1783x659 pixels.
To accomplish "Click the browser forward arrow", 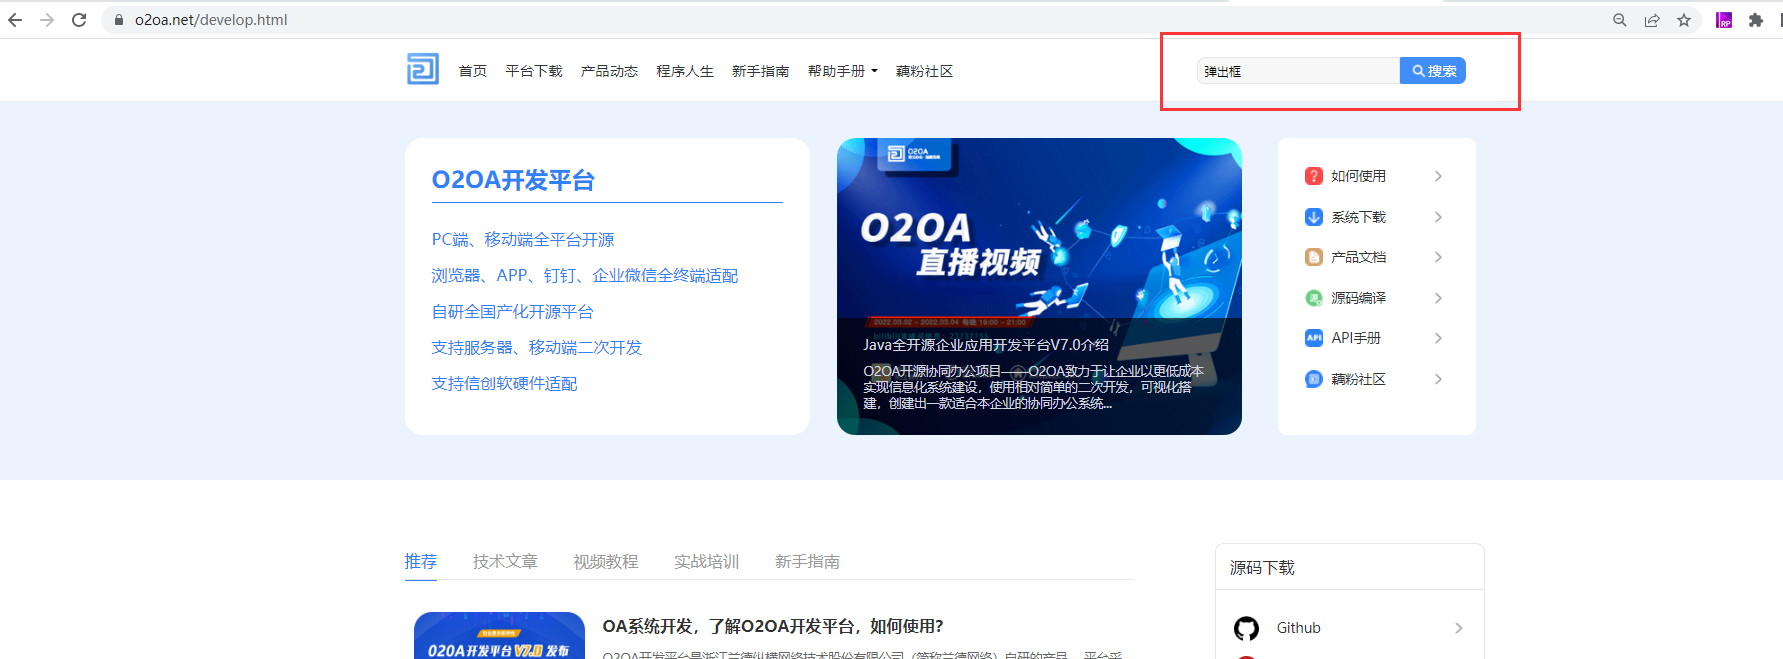I will point(47,20).
